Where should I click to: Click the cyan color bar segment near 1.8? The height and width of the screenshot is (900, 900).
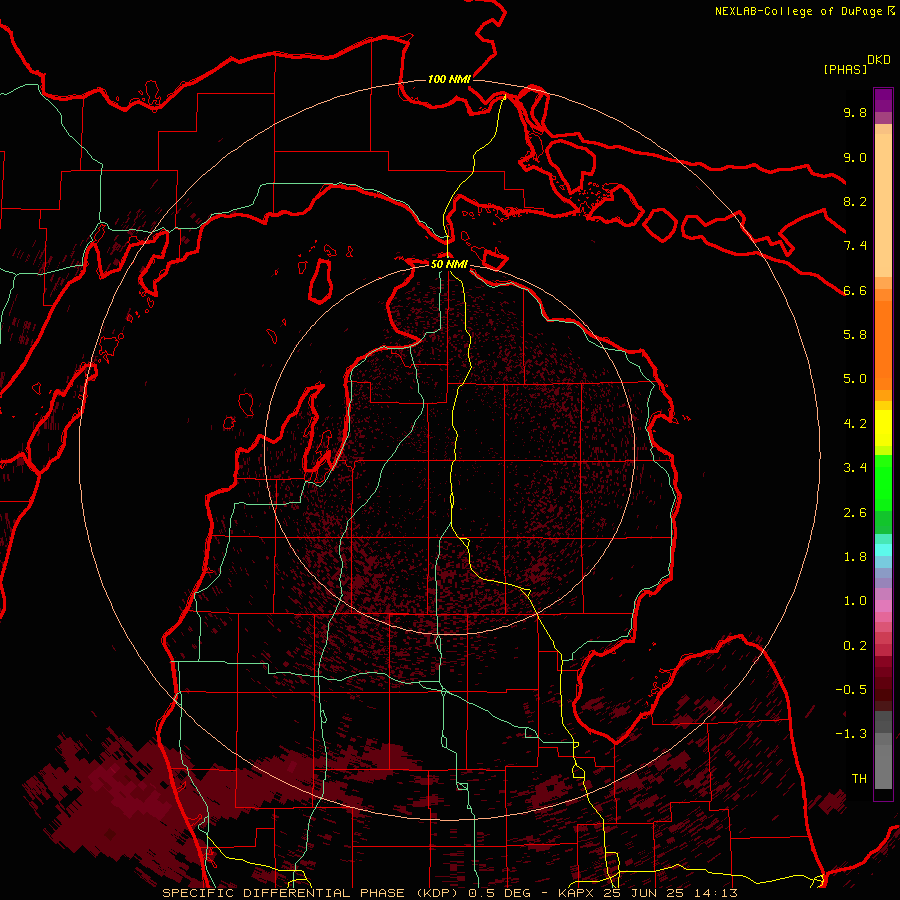883,550
